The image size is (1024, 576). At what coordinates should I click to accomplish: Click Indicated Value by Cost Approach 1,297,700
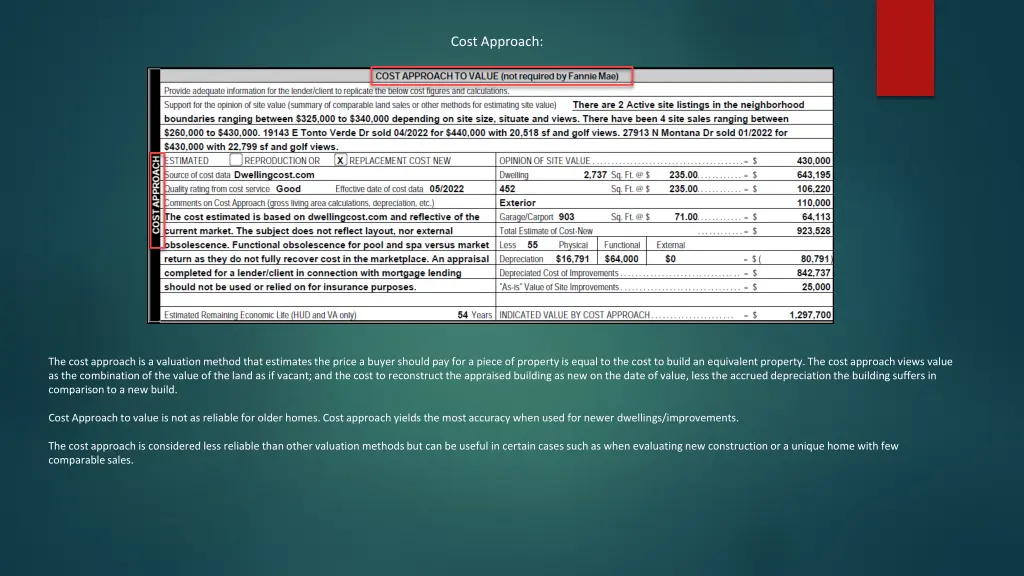(810, 315)
